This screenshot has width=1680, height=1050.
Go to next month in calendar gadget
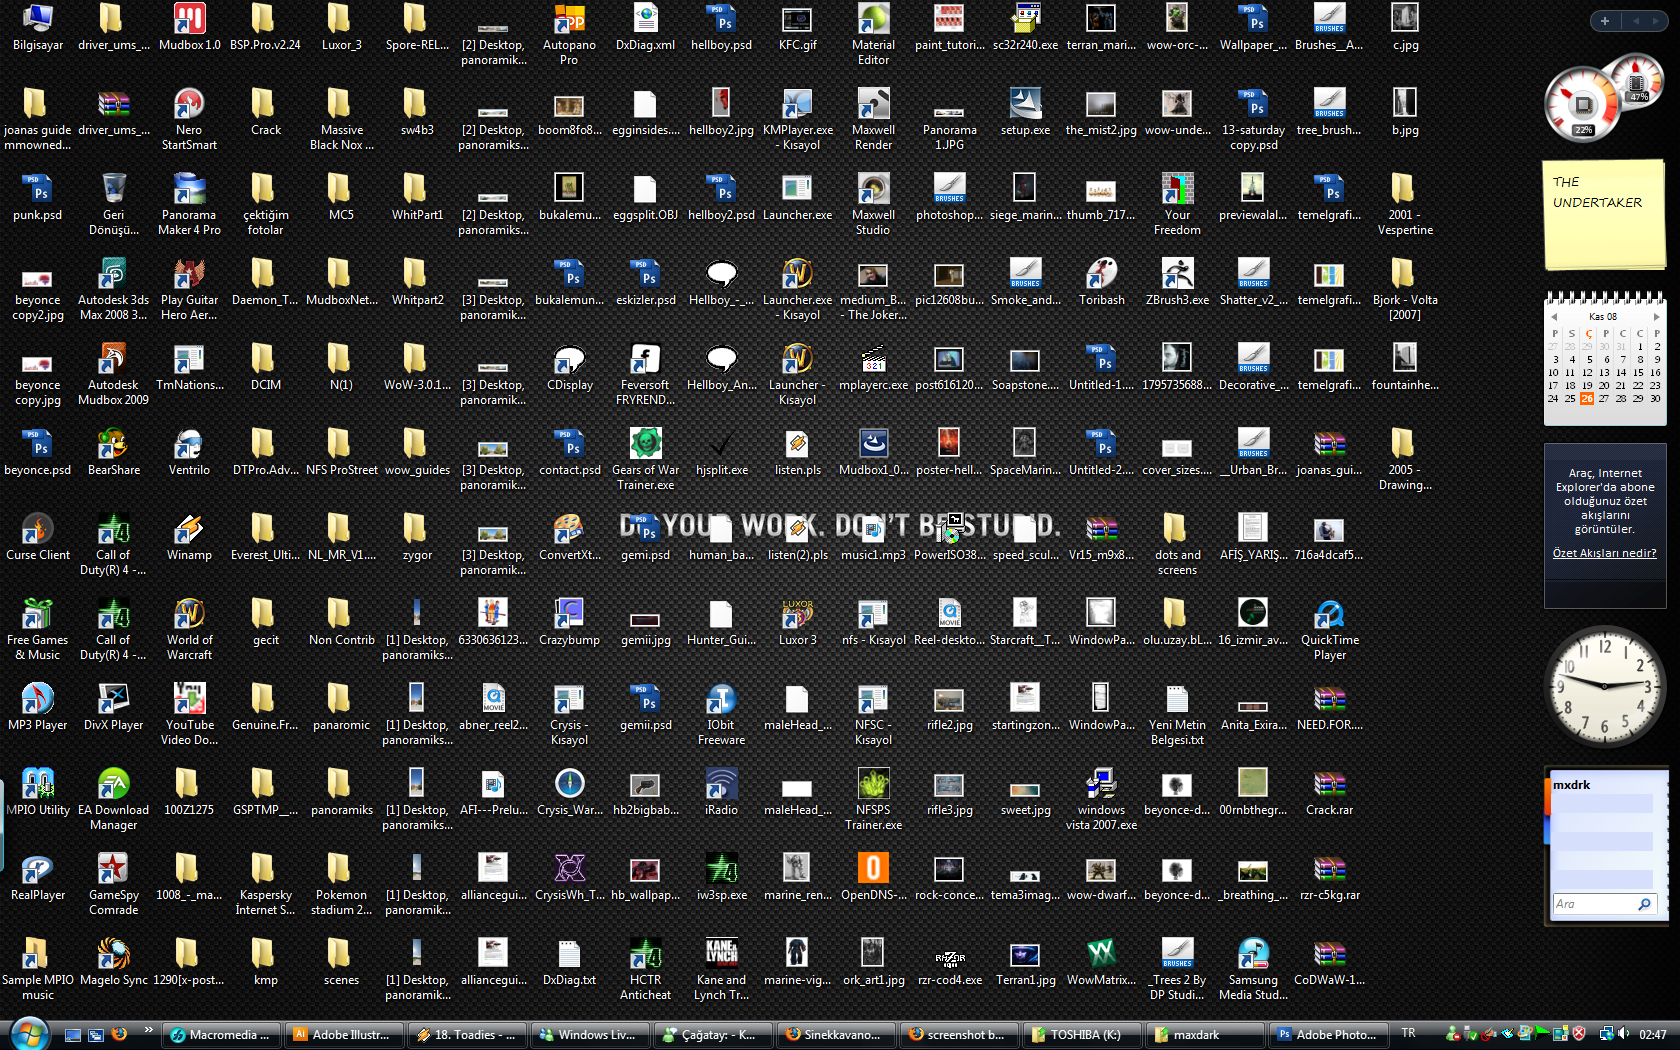point(1656,316)
